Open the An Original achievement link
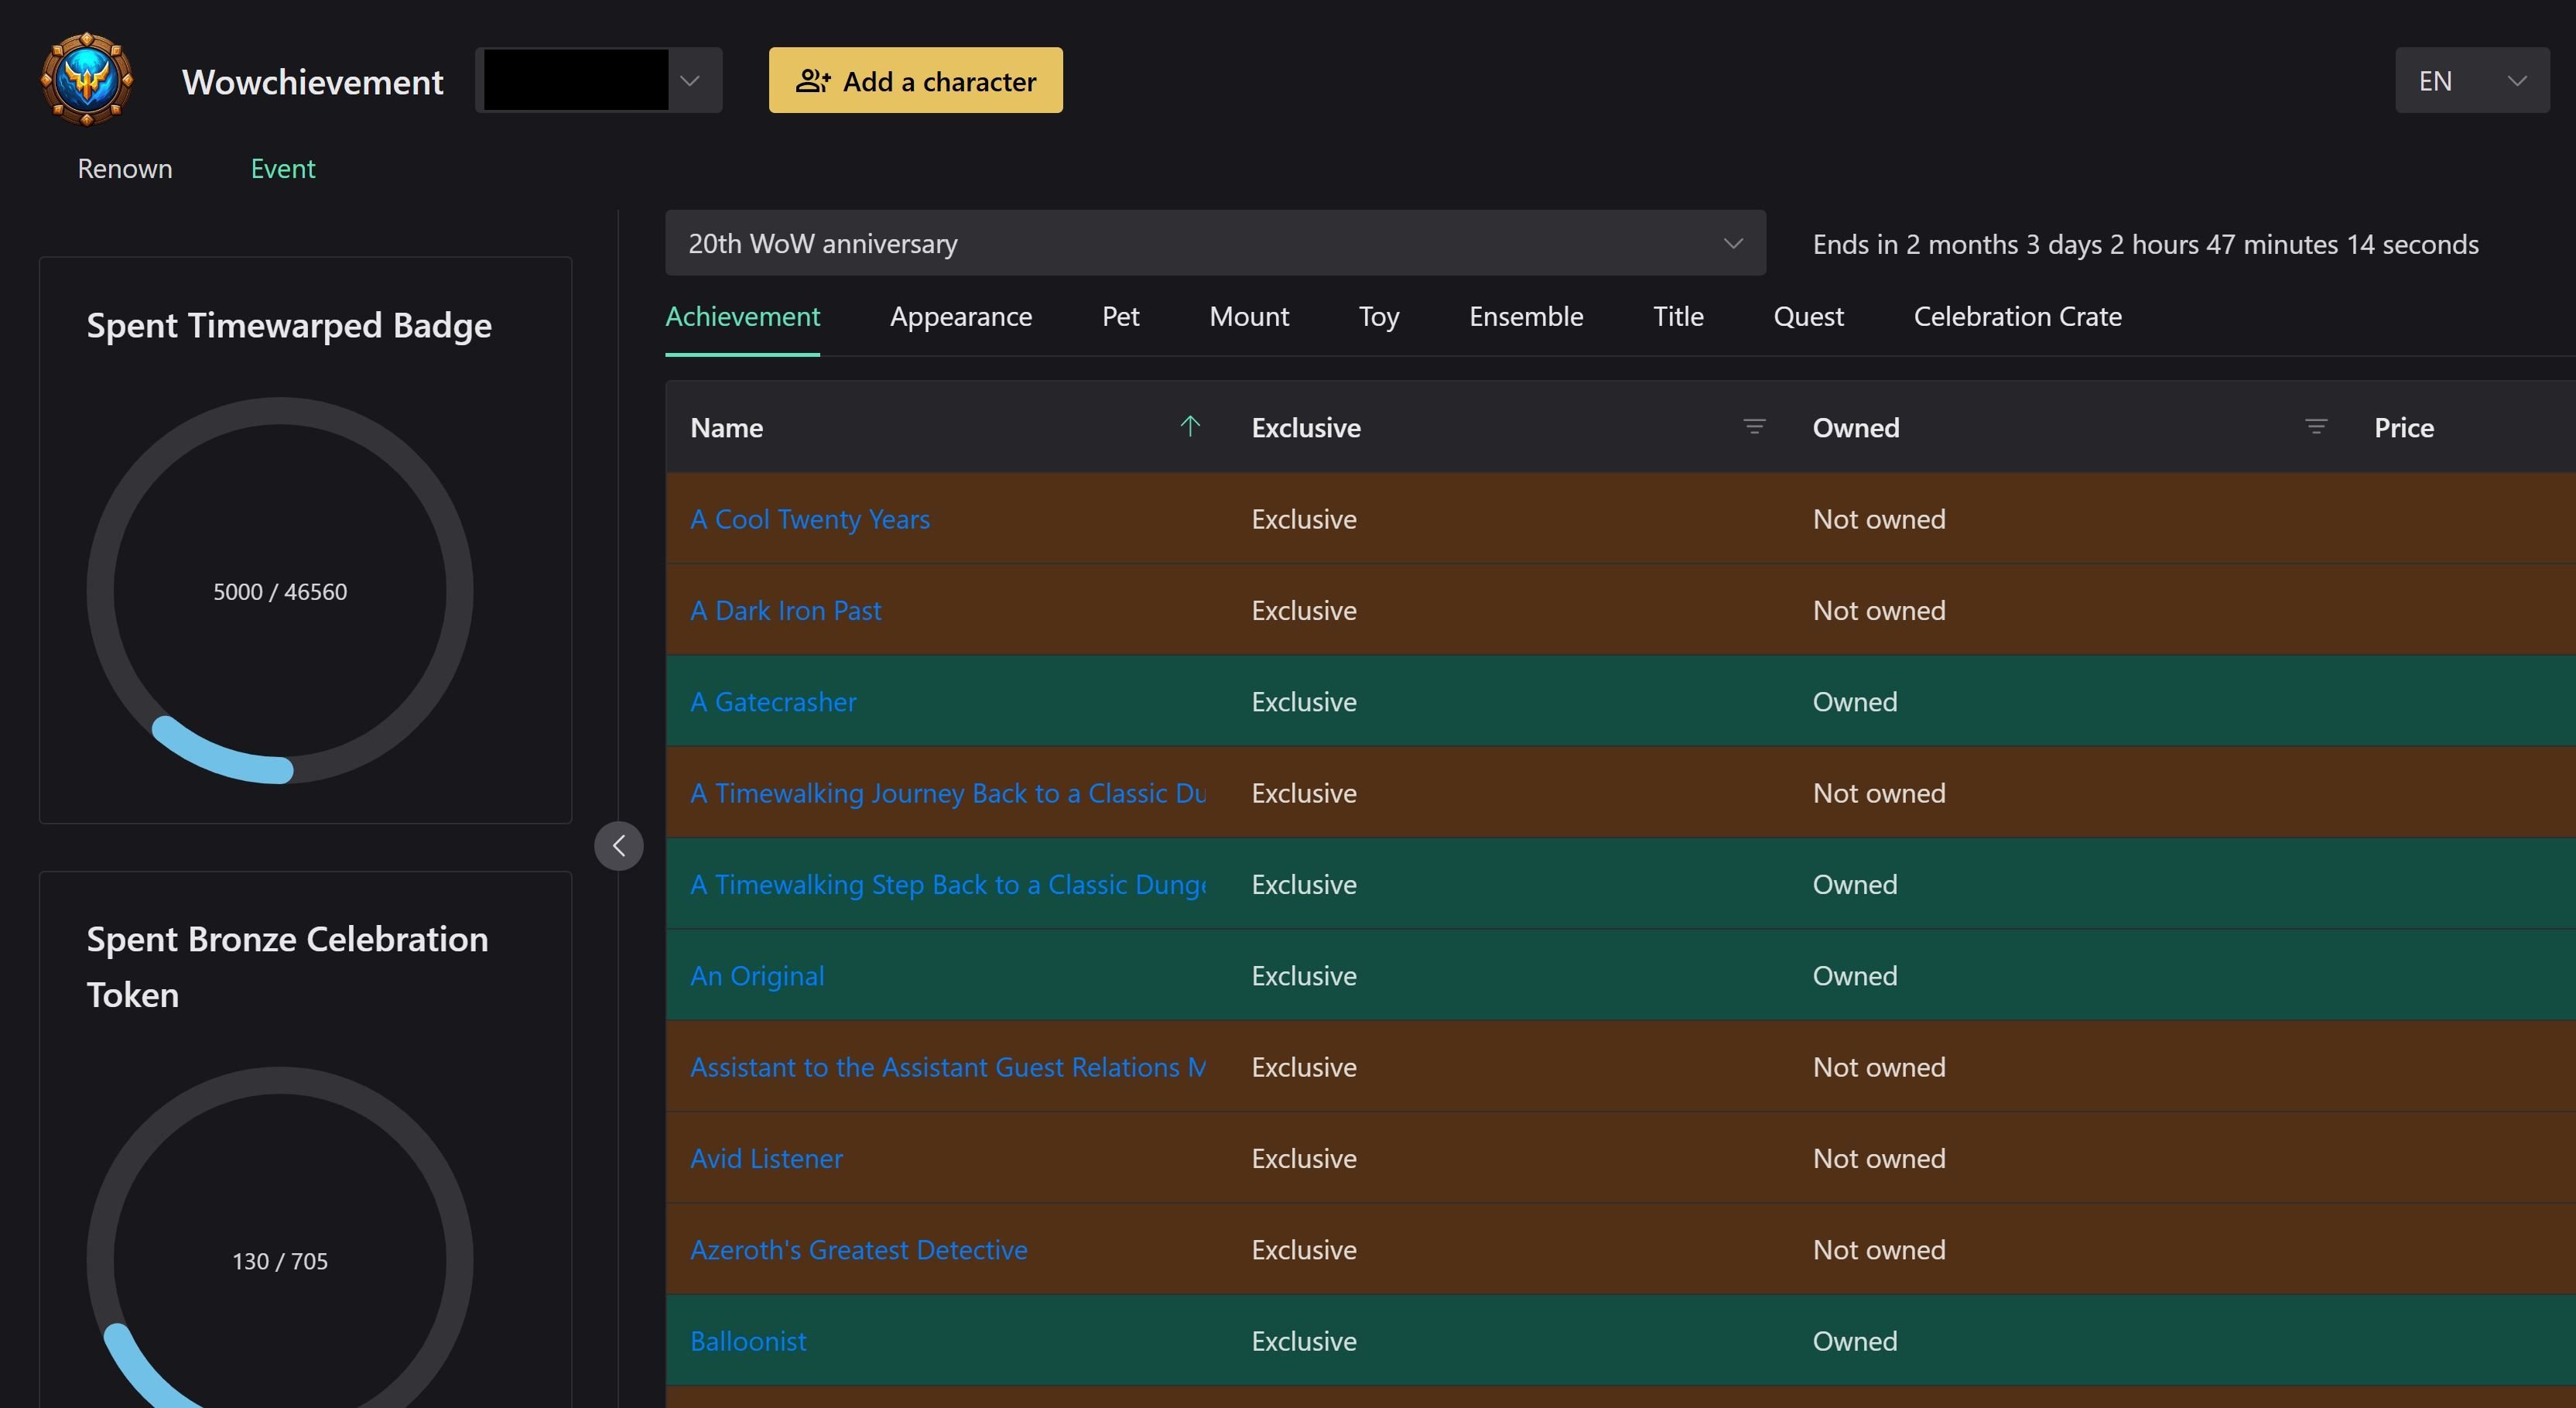This screenshot has height=1408, width=2576. (757, 976)
